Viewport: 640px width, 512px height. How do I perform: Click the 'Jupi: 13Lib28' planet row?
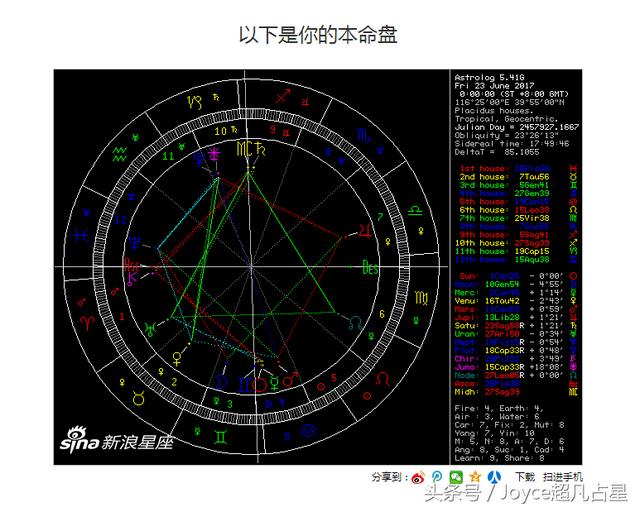click(516, 317)
